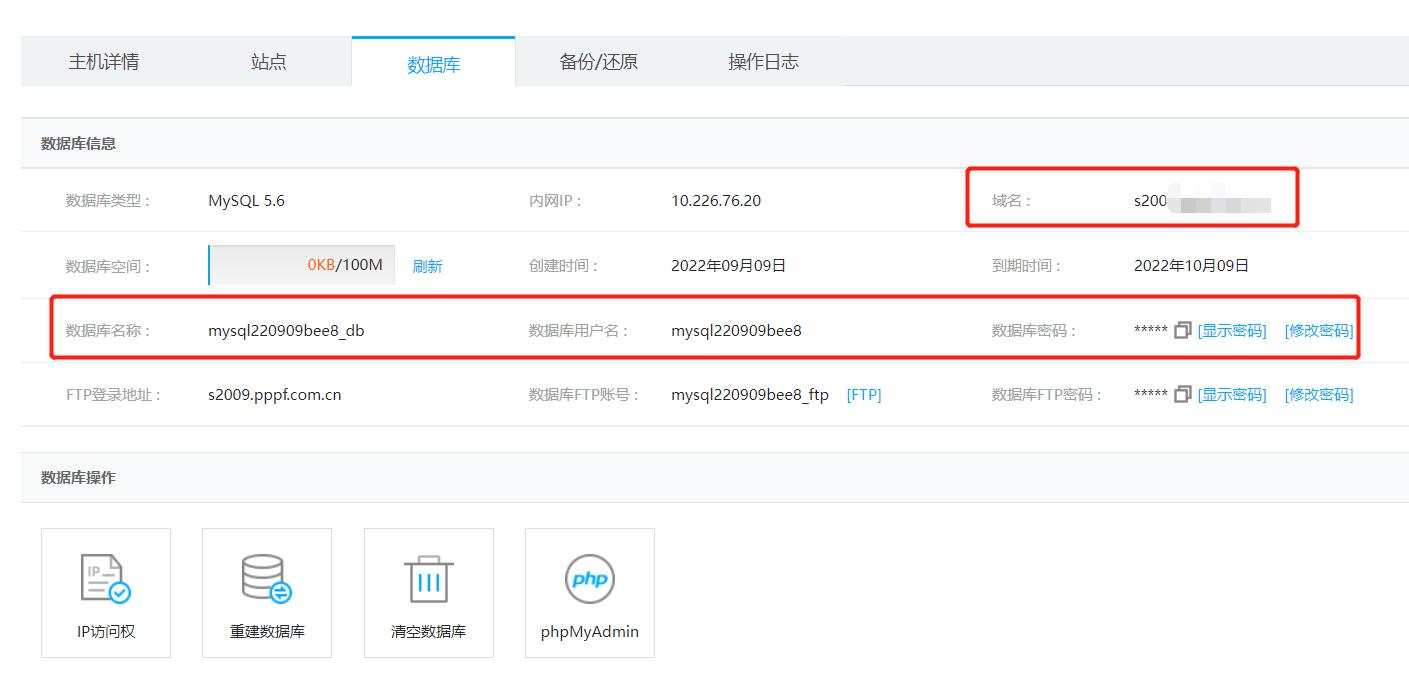Change the database password via 修改密码

pos(1319,329)
